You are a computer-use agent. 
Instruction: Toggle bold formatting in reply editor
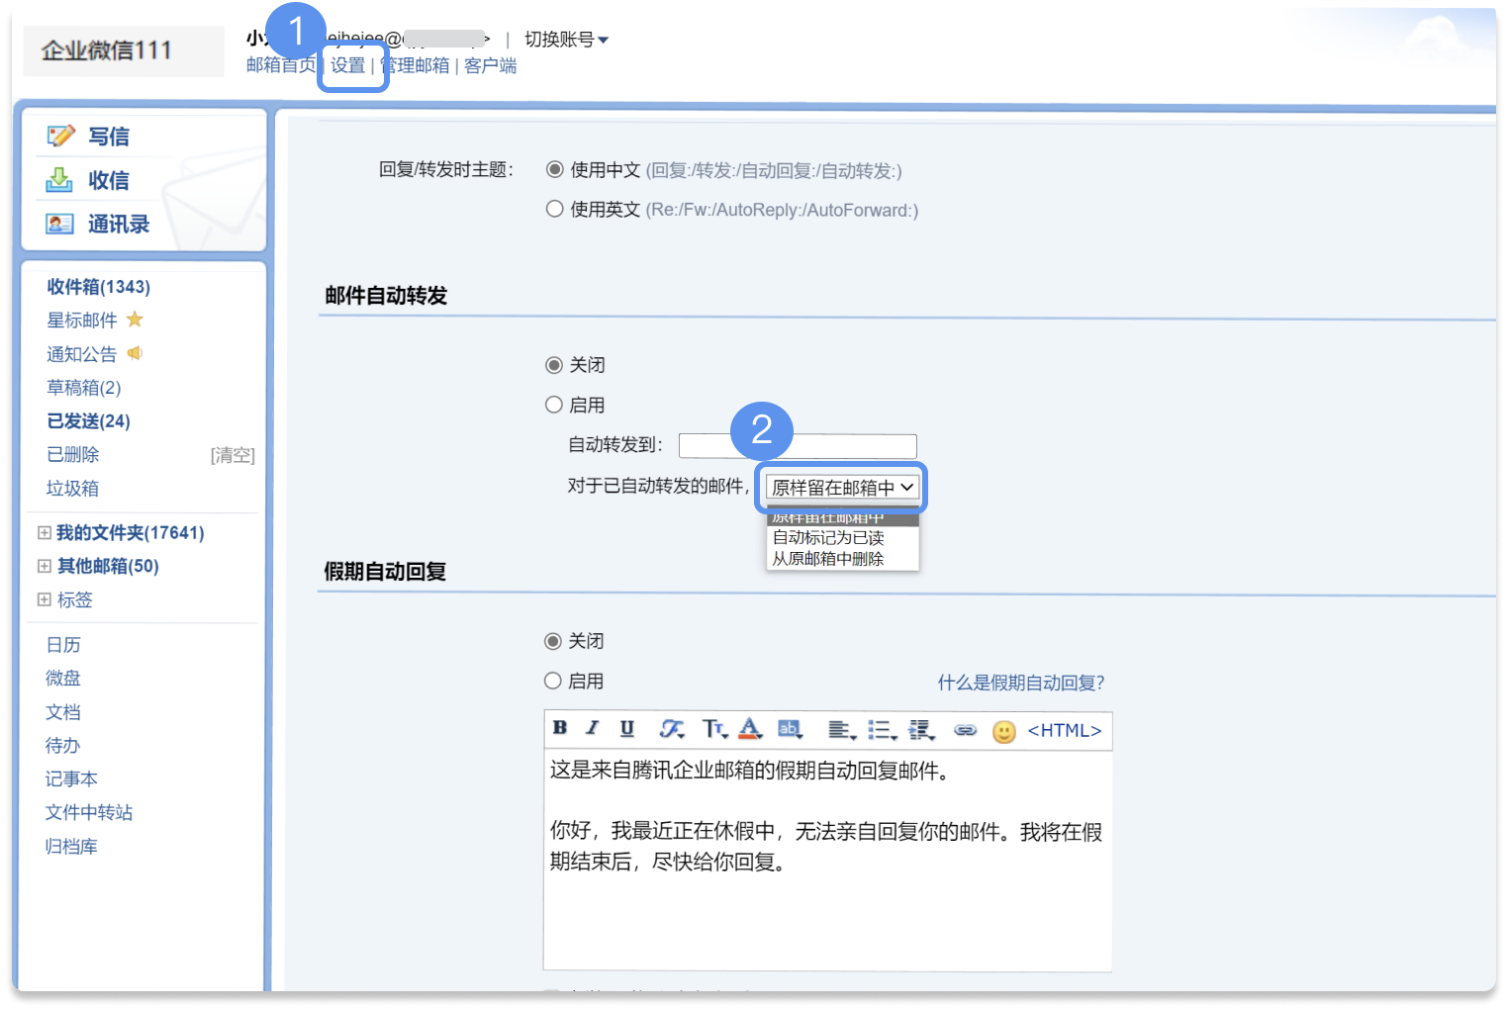point(560,729)
